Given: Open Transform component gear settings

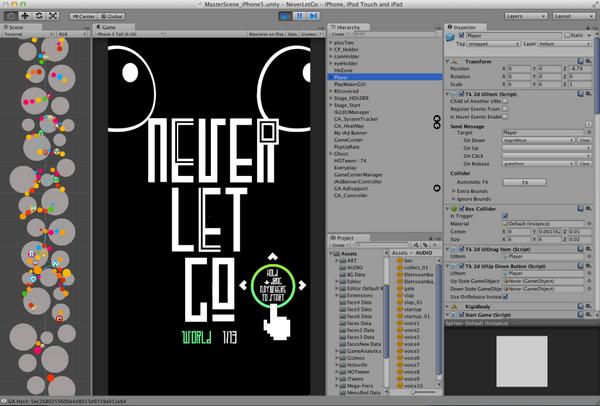Looking at the screenshot, I should (589, 61).
